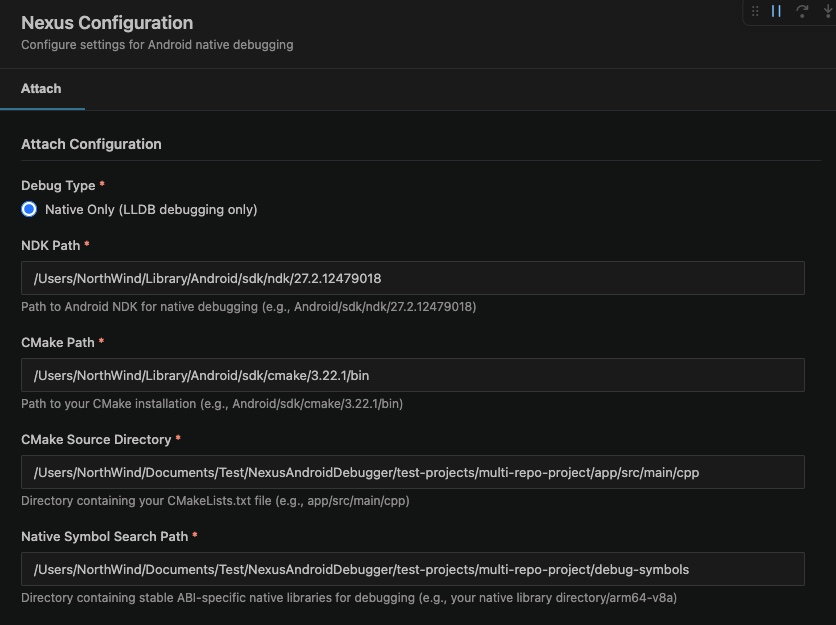Viewport: 836px width, 625px height.
Task: Click 'Configure settings for Android native debugging' subtitle
Action: [x=157, y=45]
